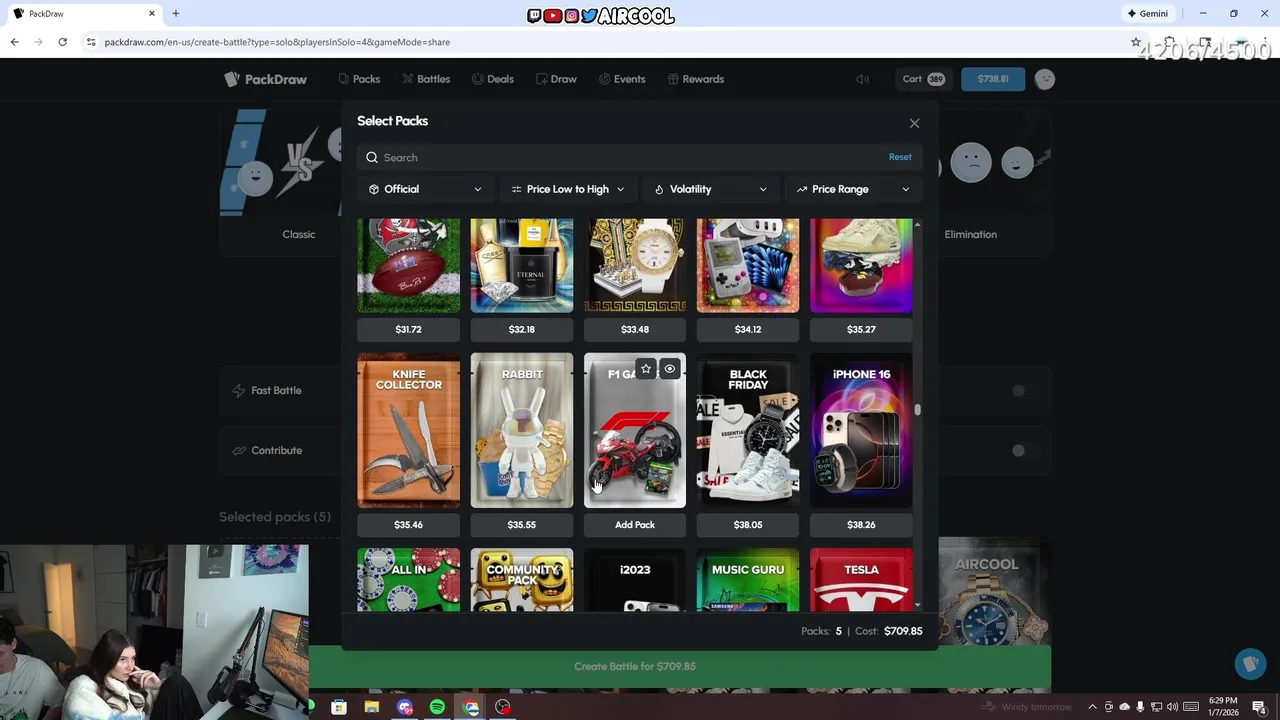This screenshot has height=720, width=1280.
Task: Select the Black Friday pack thumbnail
Action: [748, 430]
